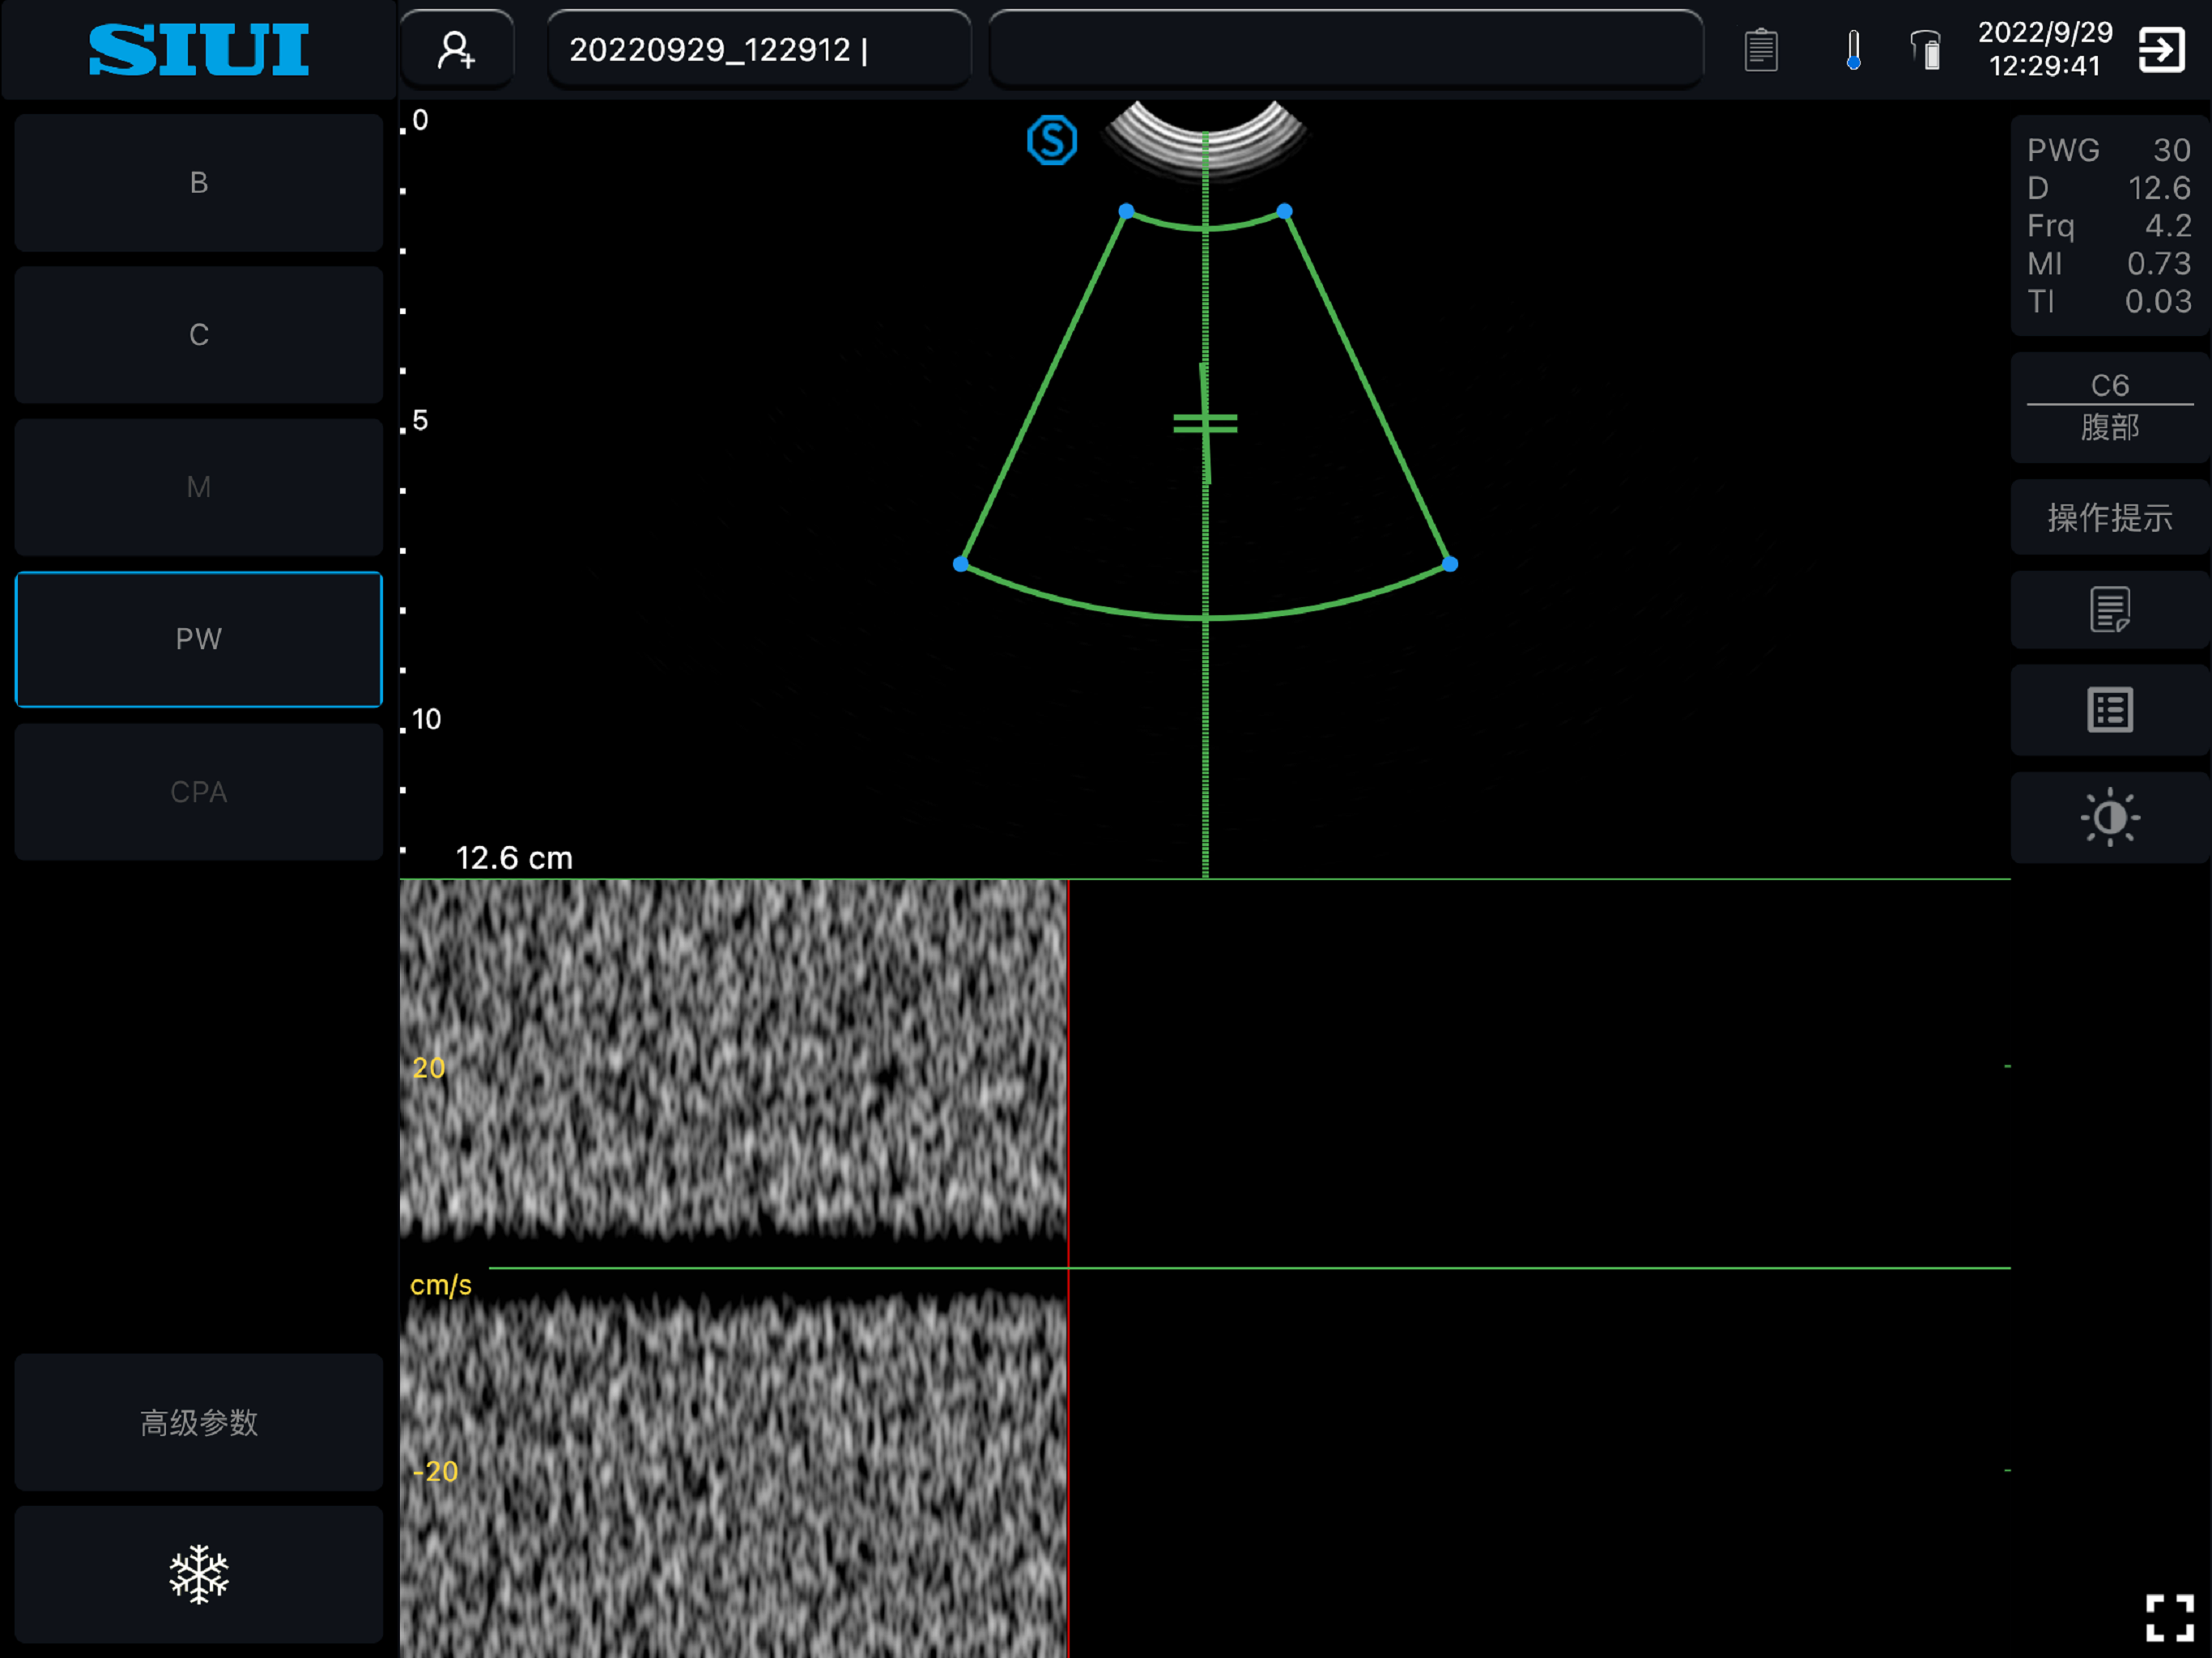Viewport: 2212px width, 1658px height.
Task: Click the 10 cm depth scale mark
Action: (426, 719)
